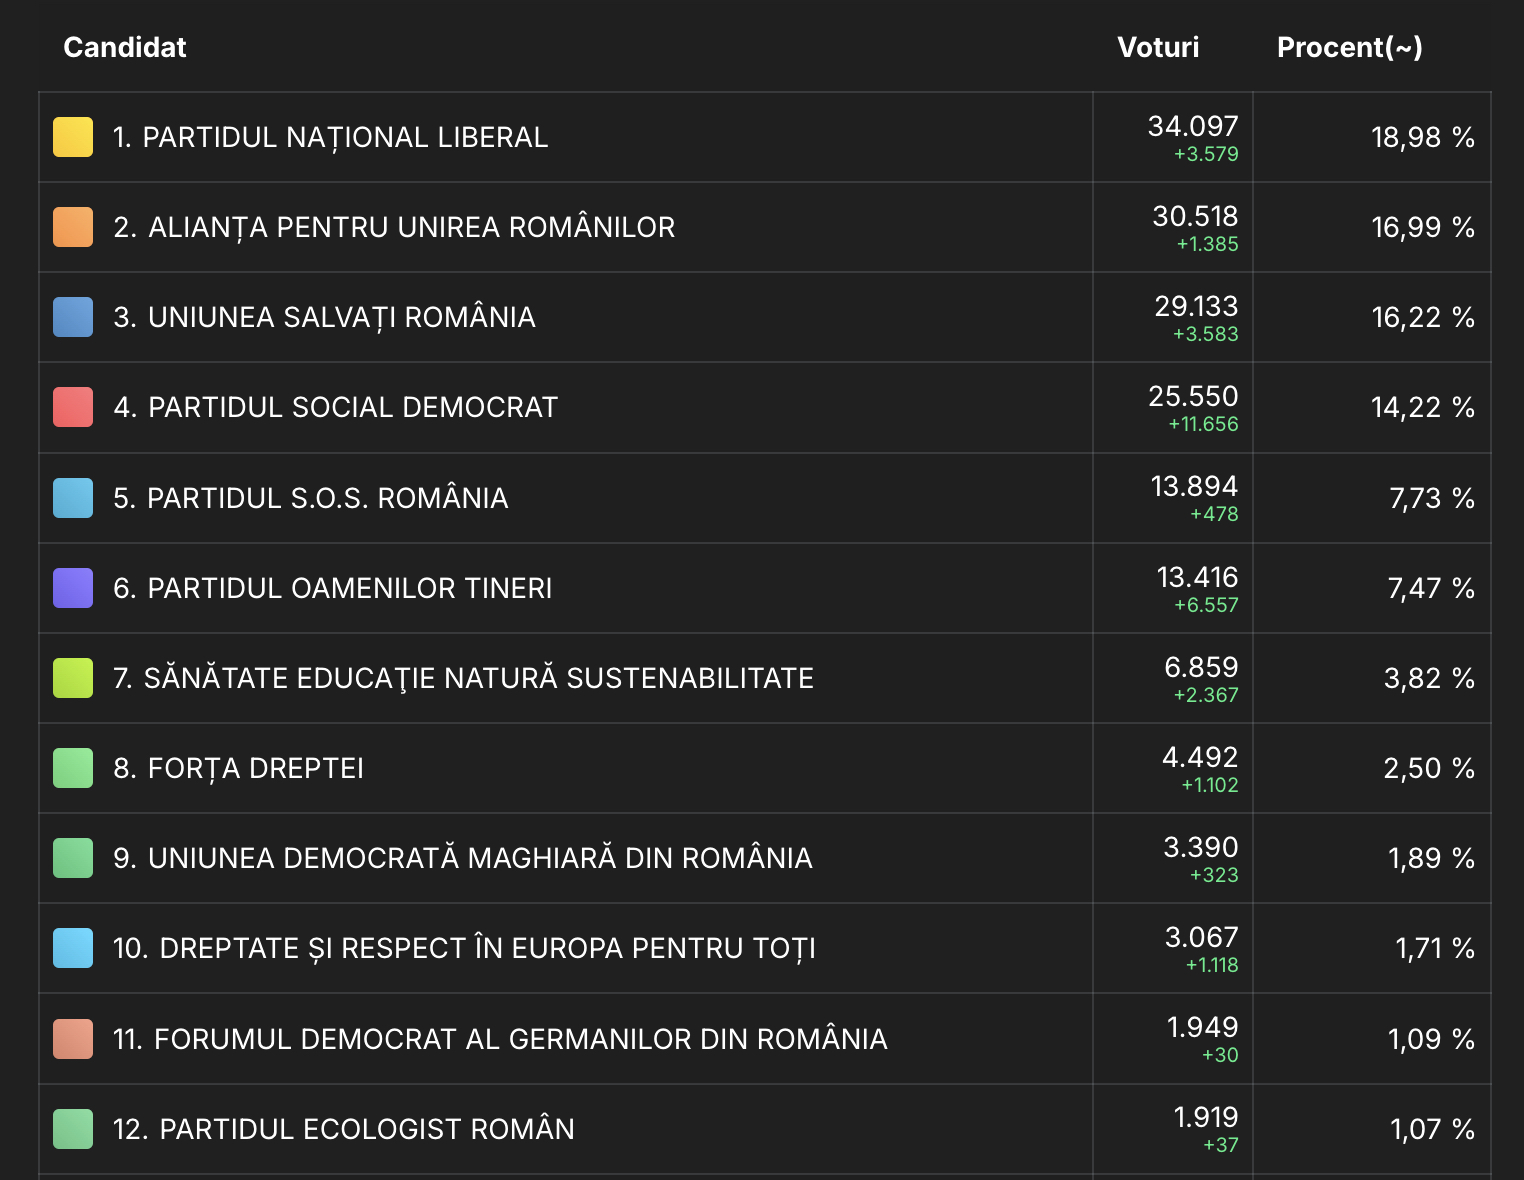
Task: Select the 4. PARTIDUL SOCIAL DEMOCRAT name
Action: (335, 408)
